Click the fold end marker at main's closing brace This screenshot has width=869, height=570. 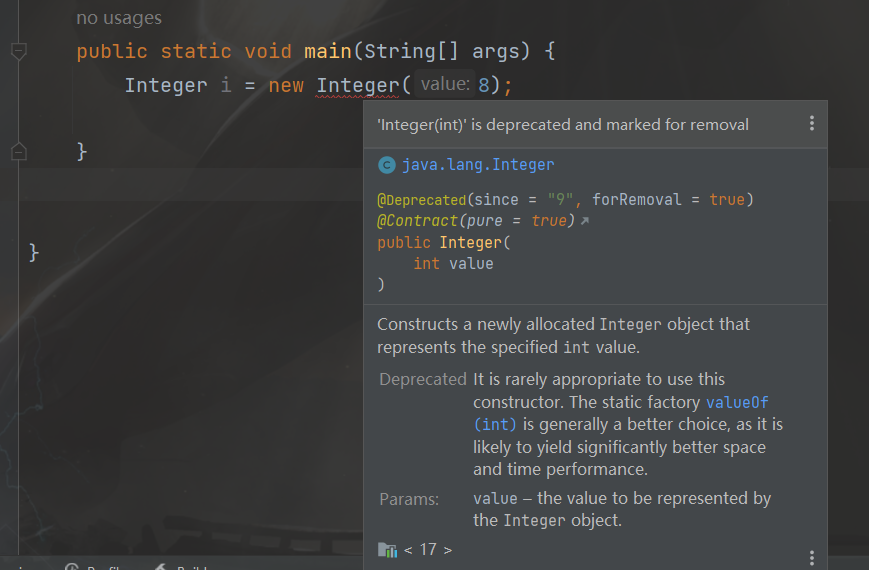18,152
